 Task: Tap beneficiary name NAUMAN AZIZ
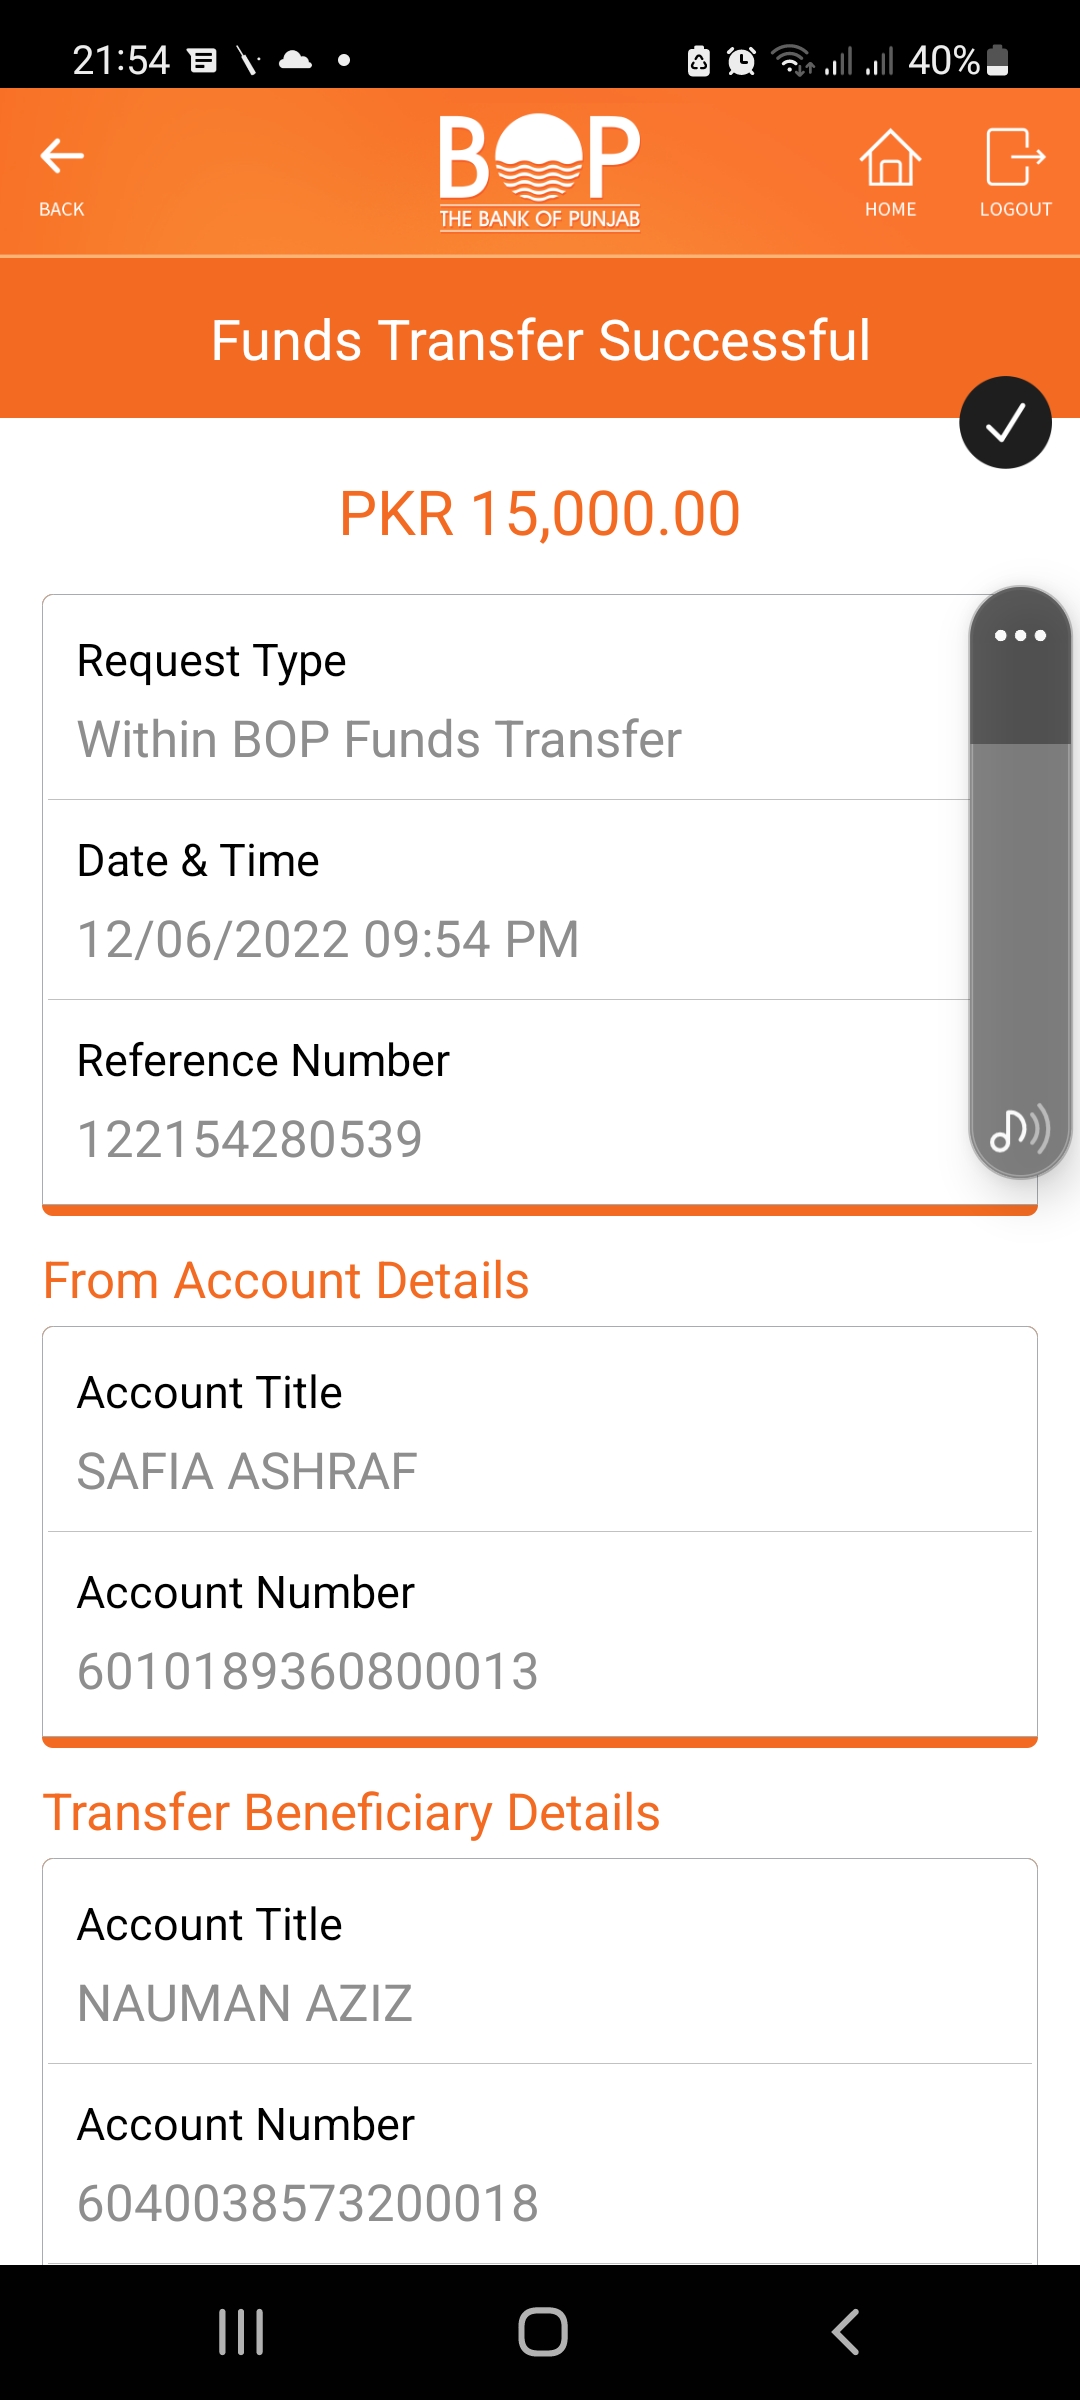245,2004
